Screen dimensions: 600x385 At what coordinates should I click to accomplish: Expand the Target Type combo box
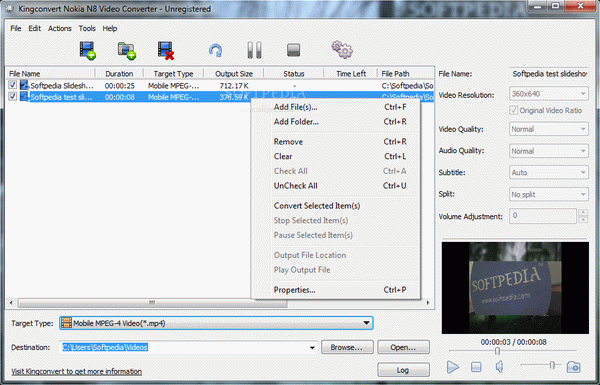pos(366,323)
